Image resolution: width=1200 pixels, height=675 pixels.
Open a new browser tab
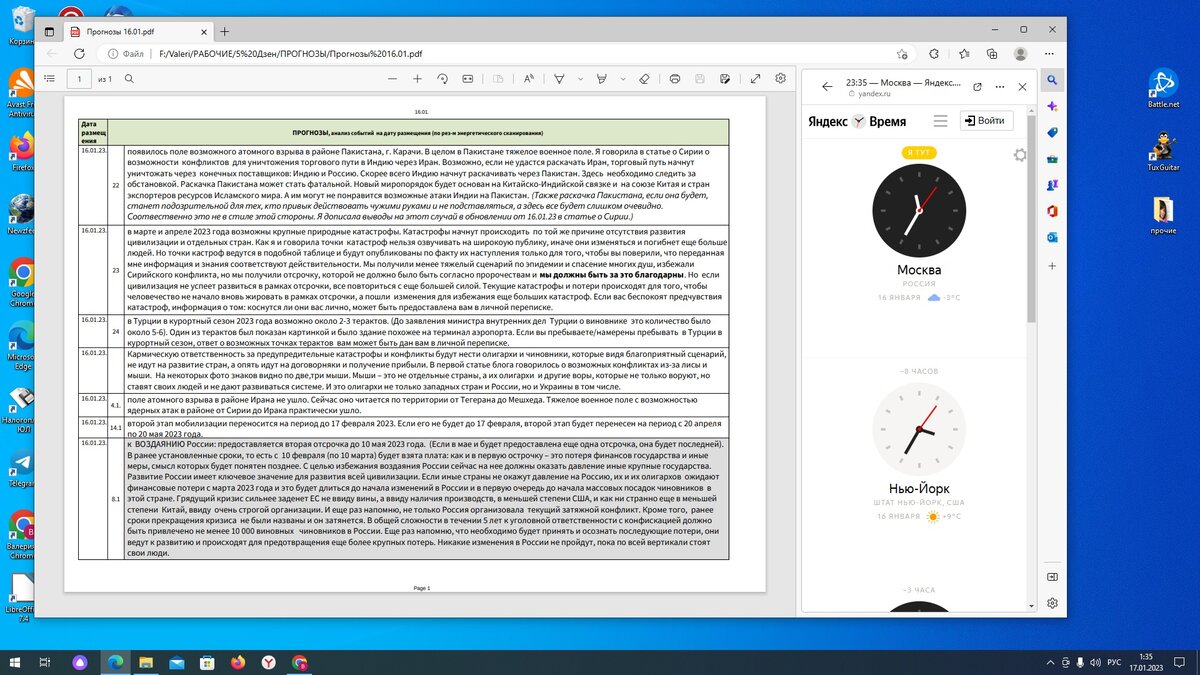coord(224,32)
